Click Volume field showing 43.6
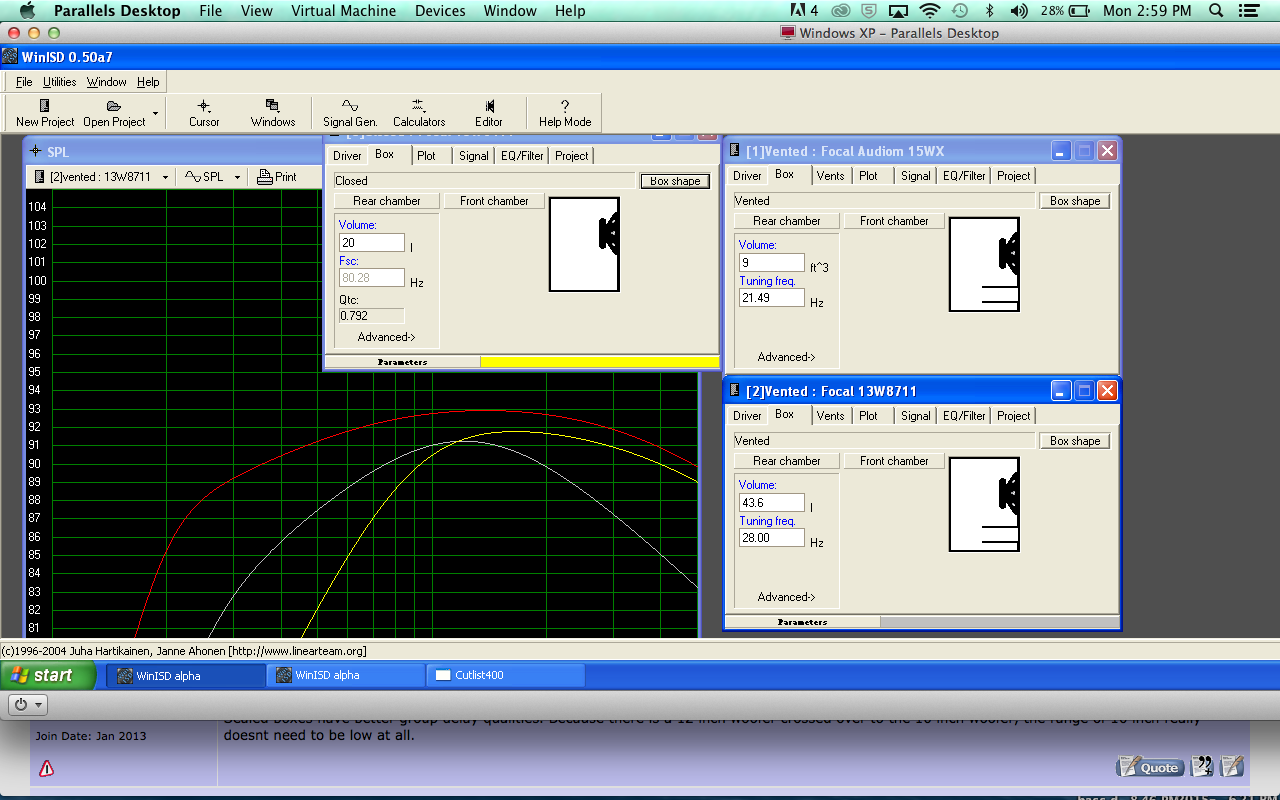 pos(771,503)
